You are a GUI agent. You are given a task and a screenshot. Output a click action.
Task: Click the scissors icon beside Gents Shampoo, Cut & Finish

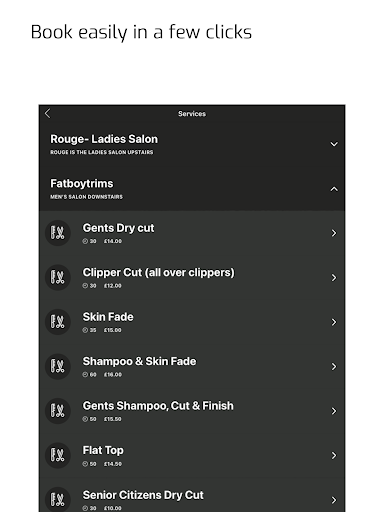coord(58,411)
